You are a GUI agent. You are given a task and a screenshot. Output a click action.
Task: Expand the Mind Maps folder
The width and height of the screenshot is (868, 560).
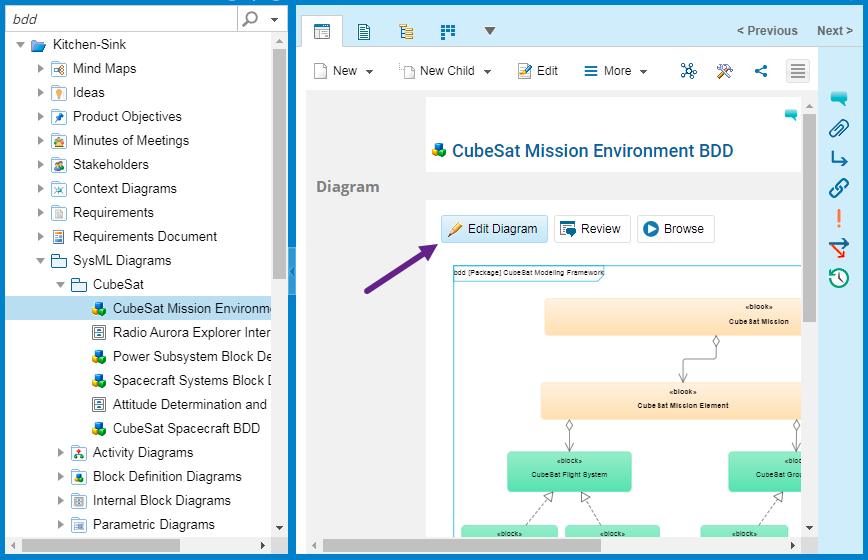(x=40, y=69)
